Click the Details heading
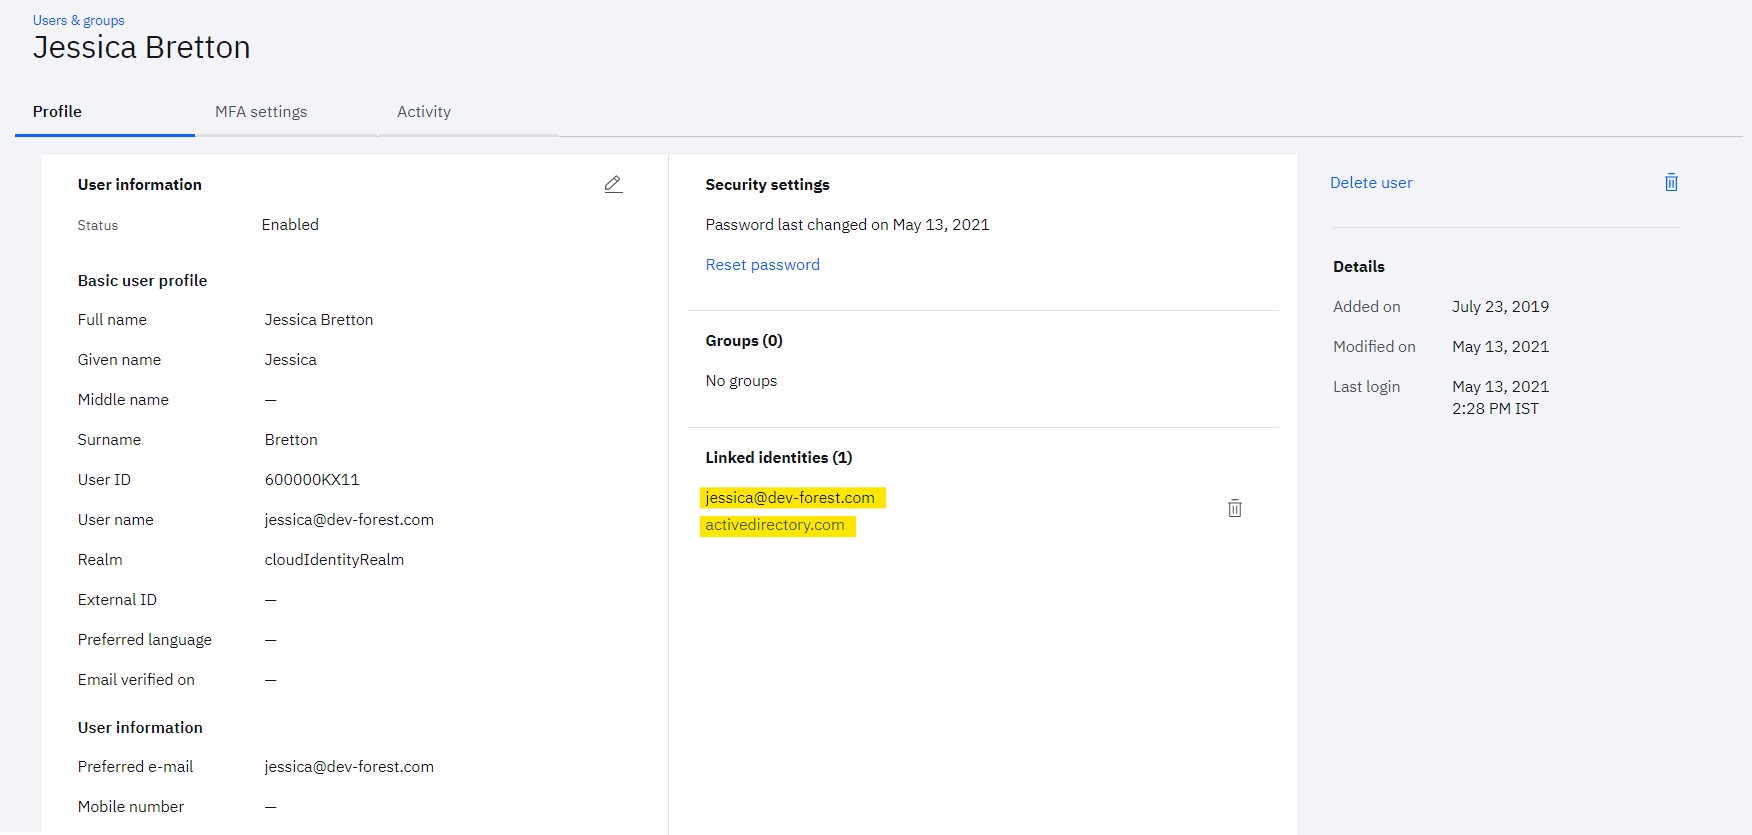This screenshot has width=1752, height=835. (x=1359, y=267)
